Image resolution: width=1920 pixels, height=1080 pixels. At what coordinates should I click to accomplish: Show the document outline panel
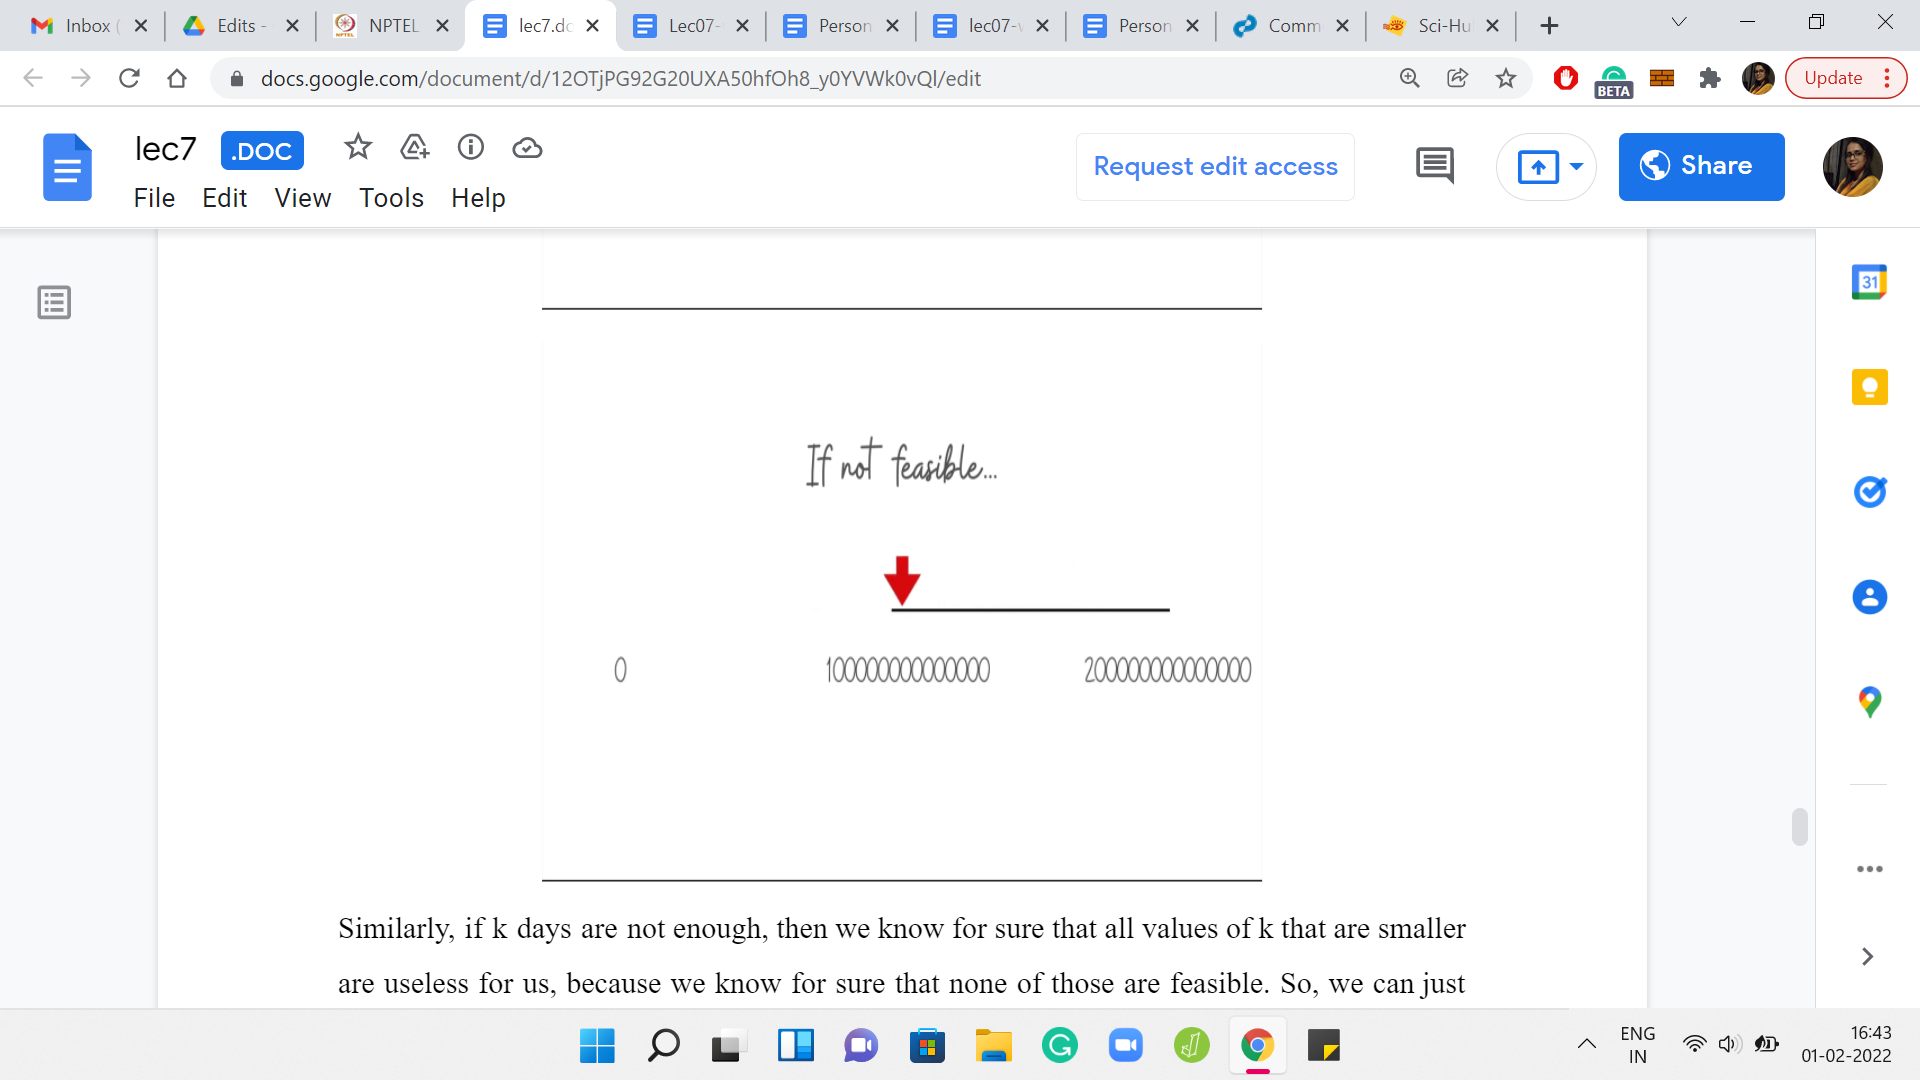[54, 302]
